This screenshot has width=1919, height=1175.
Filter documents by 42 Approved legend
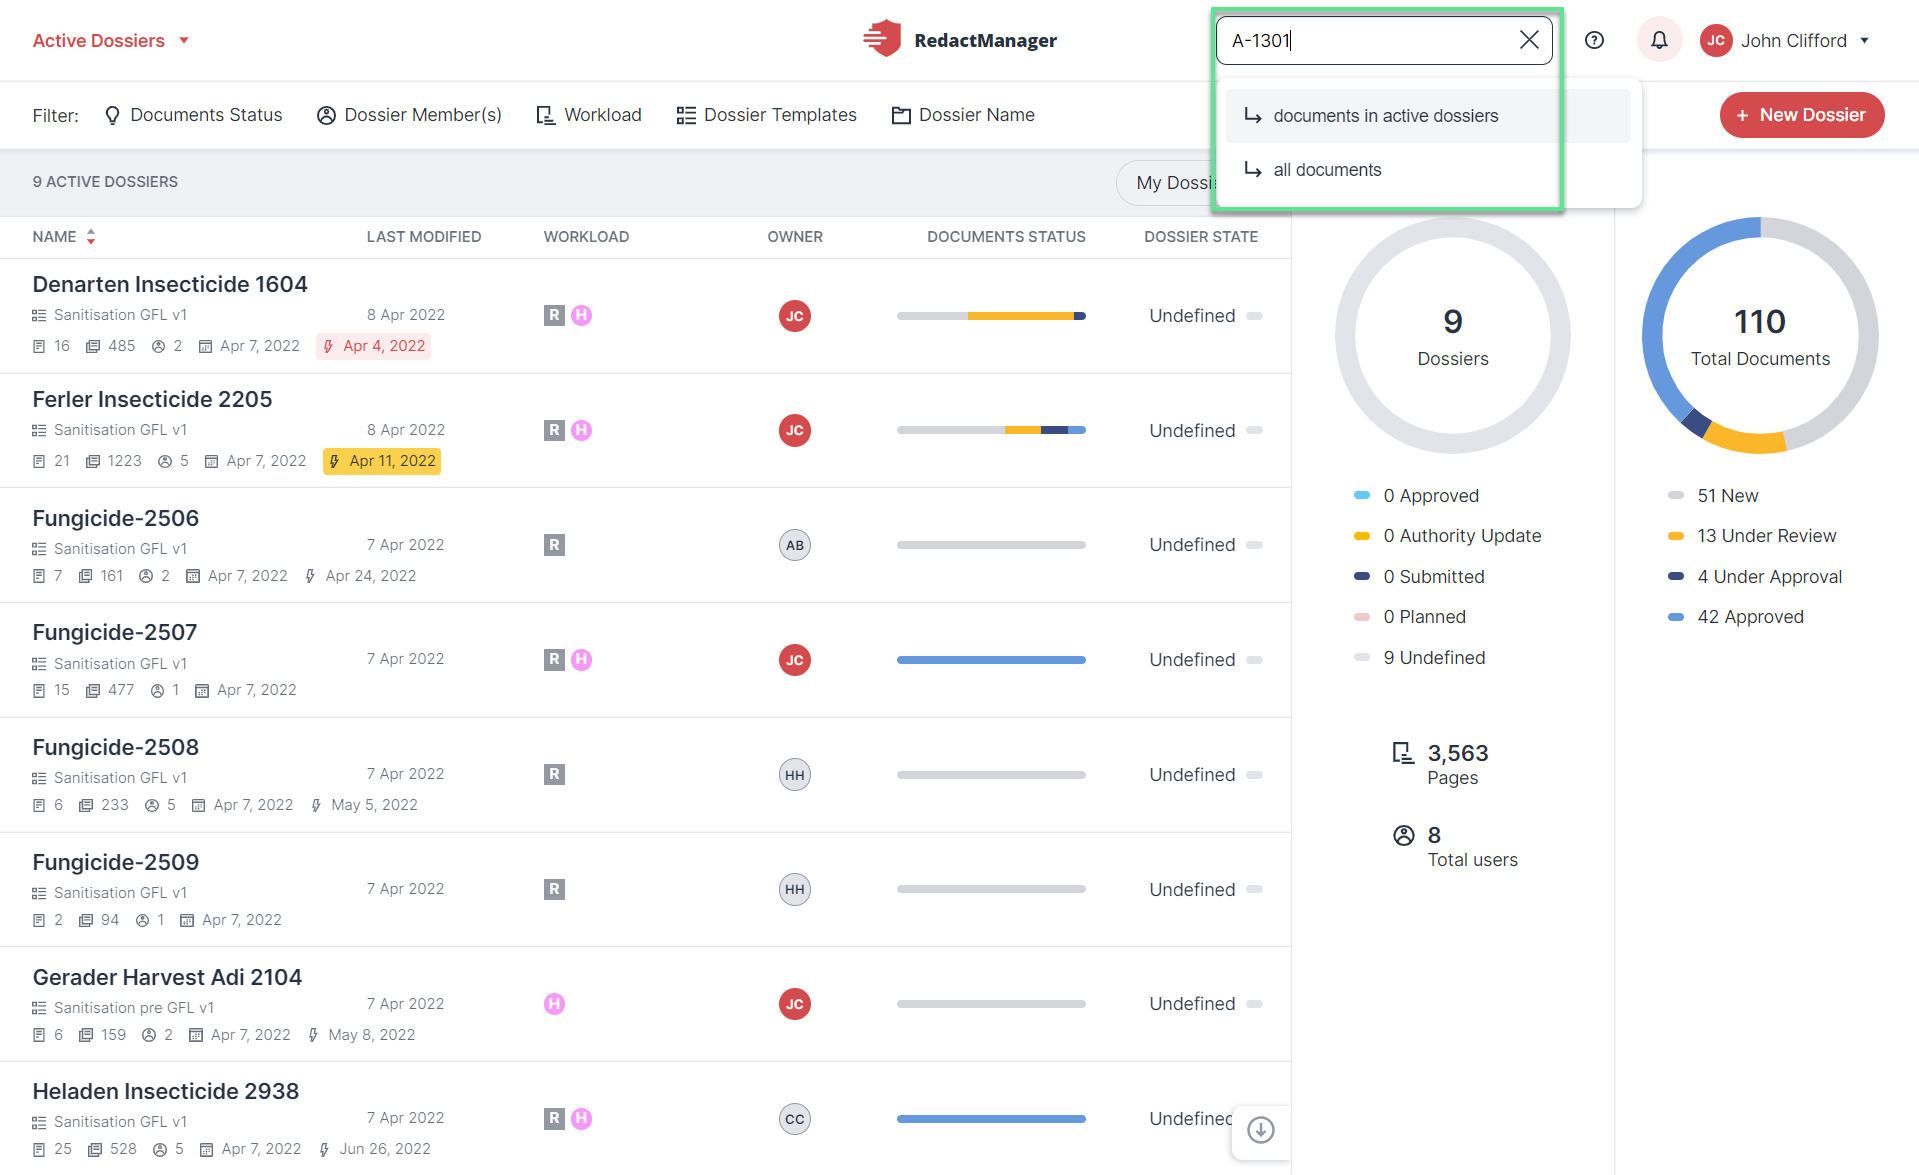click(1736, 617)
